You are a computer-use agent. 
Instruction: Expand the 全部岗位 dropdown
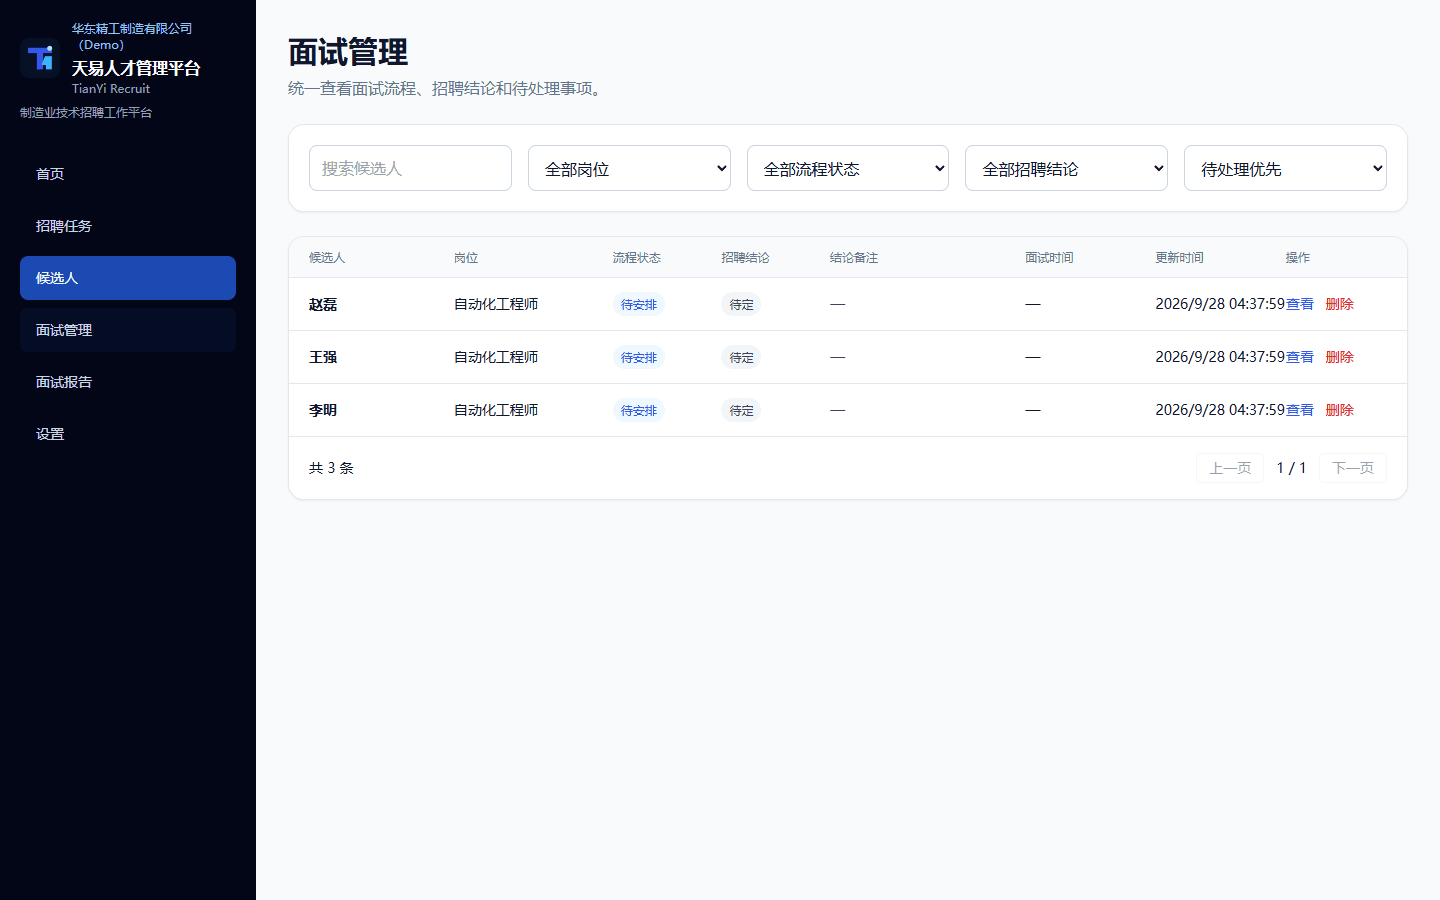629,168
